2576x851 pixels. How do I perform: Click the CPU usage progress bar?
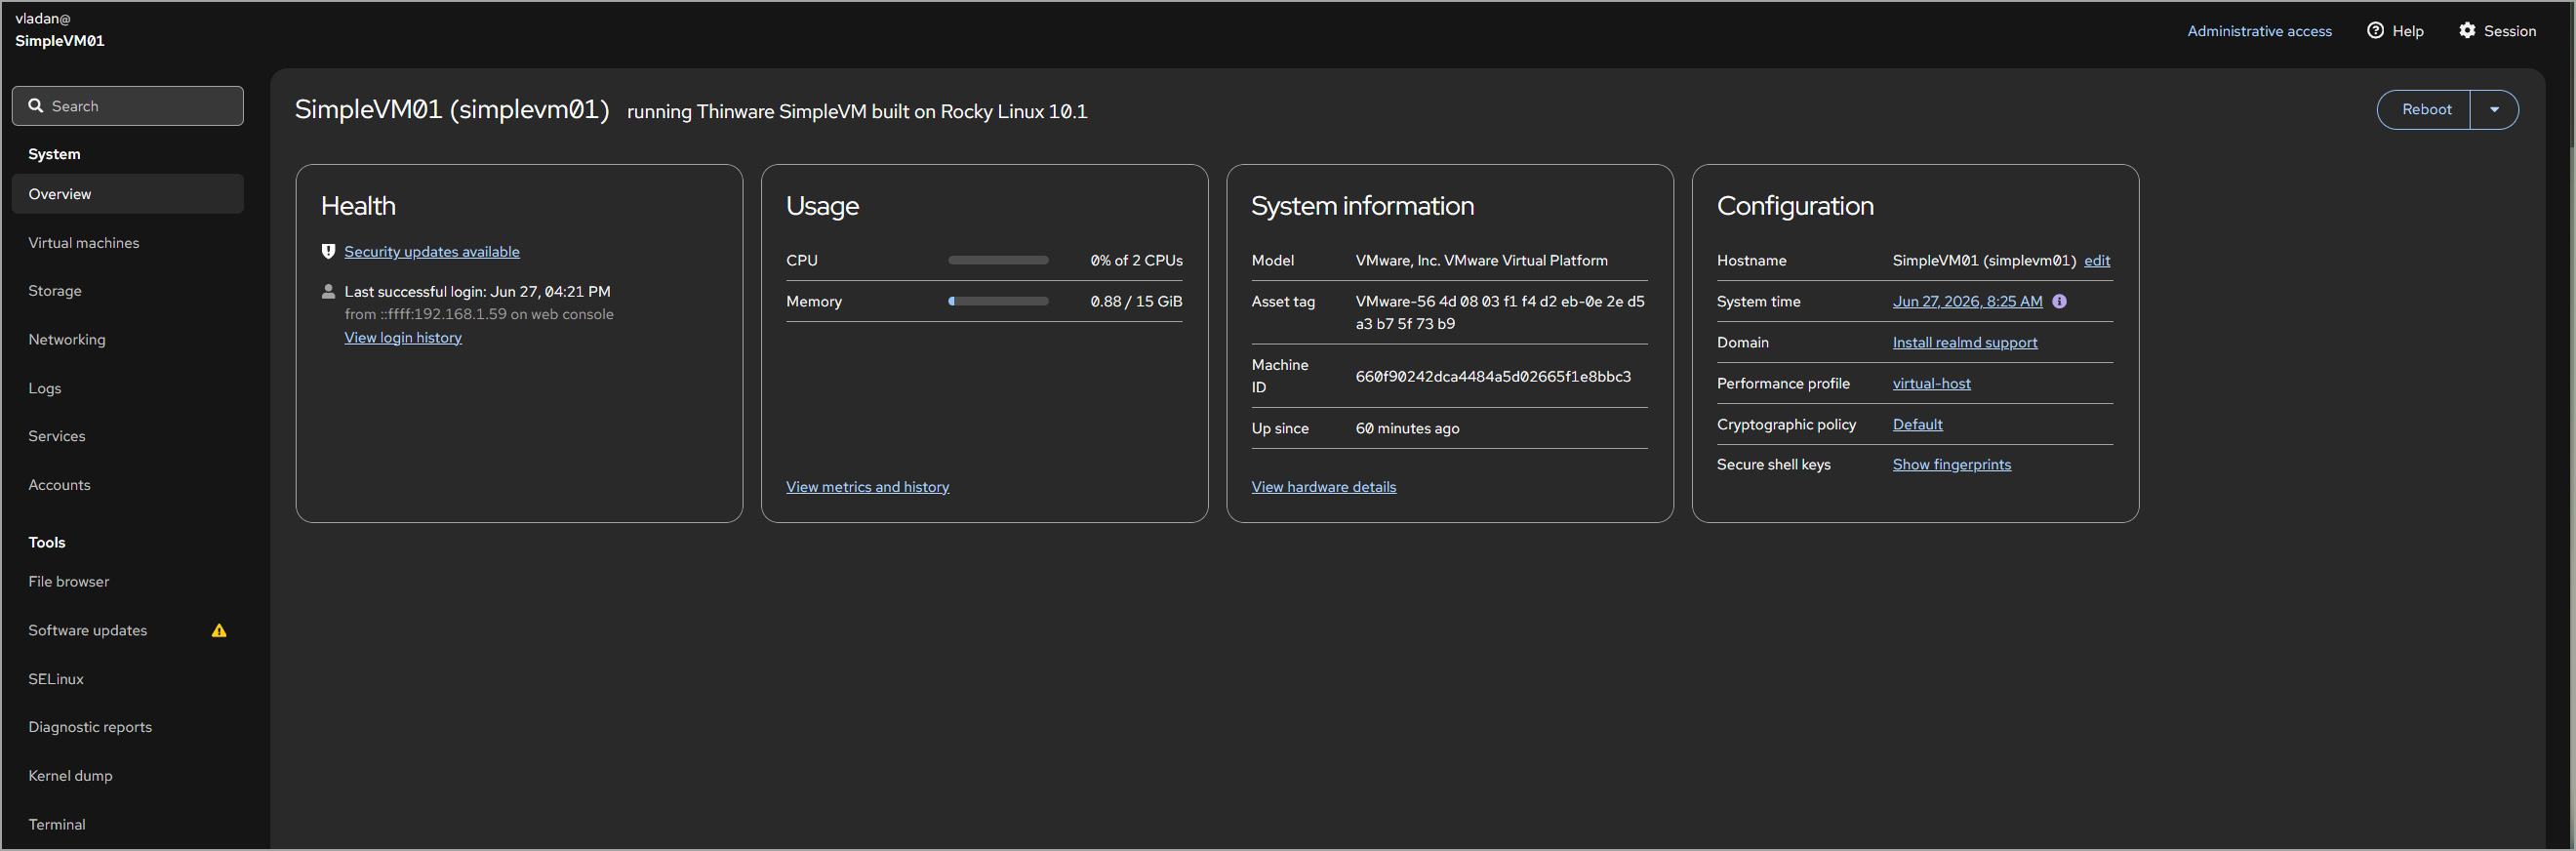[x=998, y=260]
